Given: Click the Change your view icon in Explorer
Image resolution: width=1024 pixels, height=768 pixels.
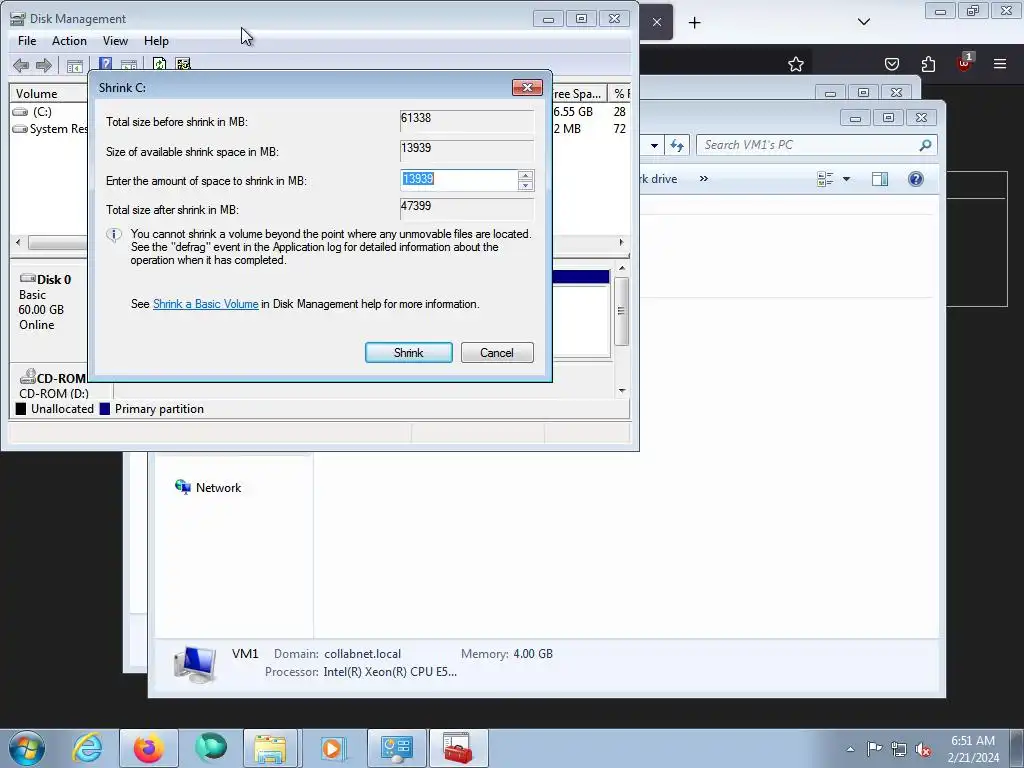Looking at the screenshot, I should [825, 179].
